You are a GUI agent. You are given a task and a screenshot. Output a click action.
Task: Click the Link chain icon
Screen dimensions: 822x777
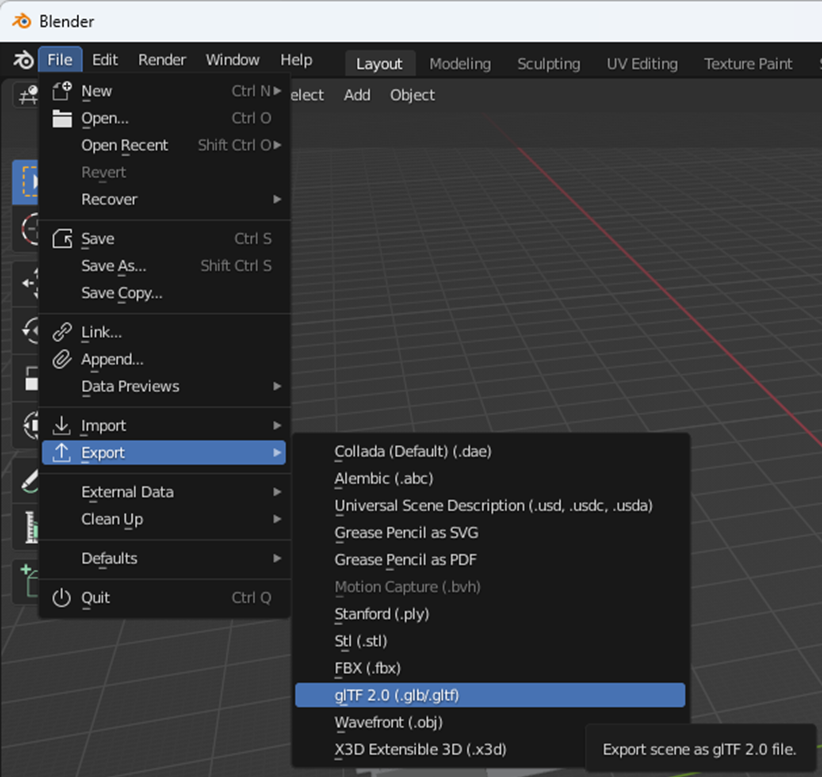pos(63,332)
